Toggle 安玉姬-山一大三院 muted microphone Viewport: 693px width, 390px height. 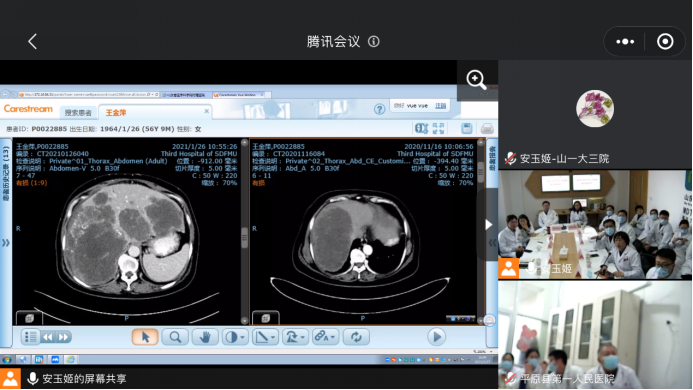click(510, 158)
